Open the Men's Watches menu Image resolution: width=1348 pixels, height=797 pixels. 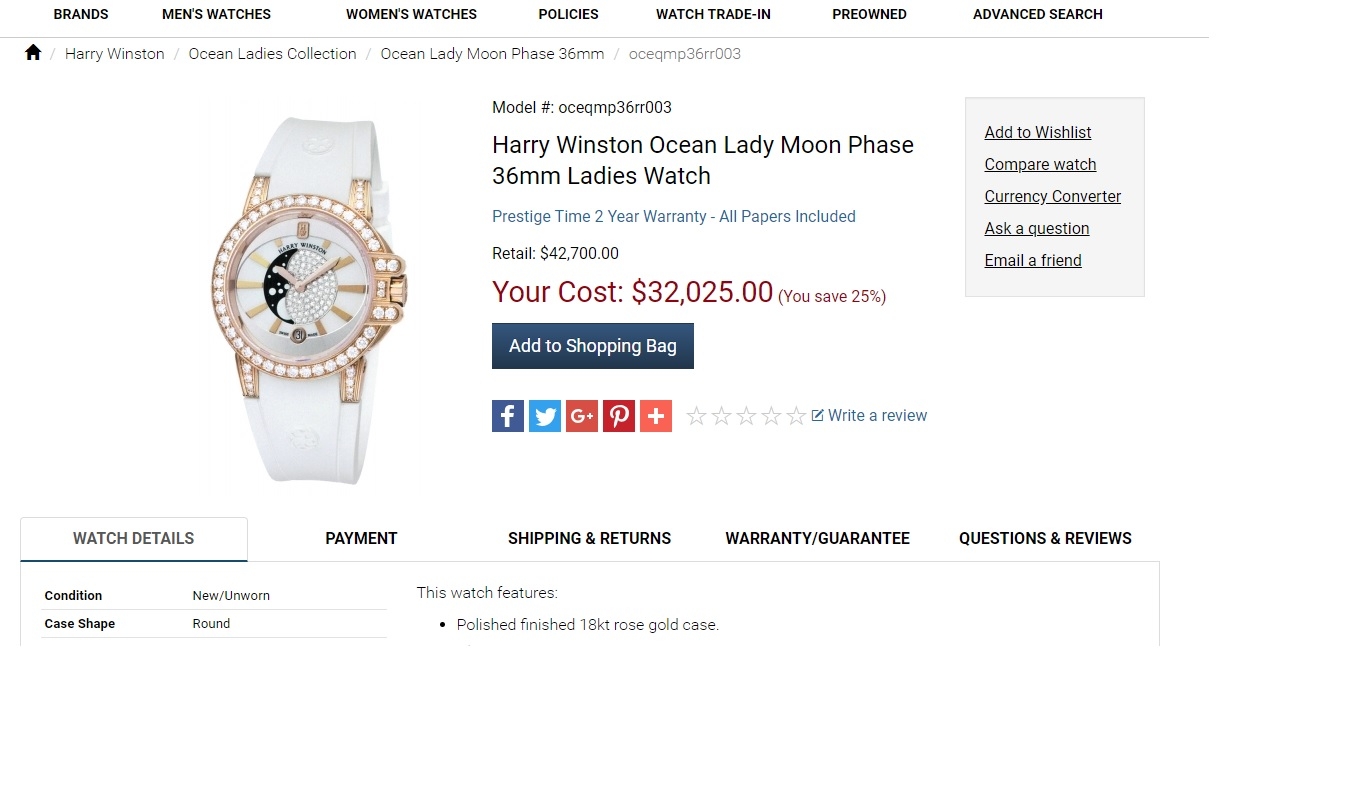click(216, 14)
